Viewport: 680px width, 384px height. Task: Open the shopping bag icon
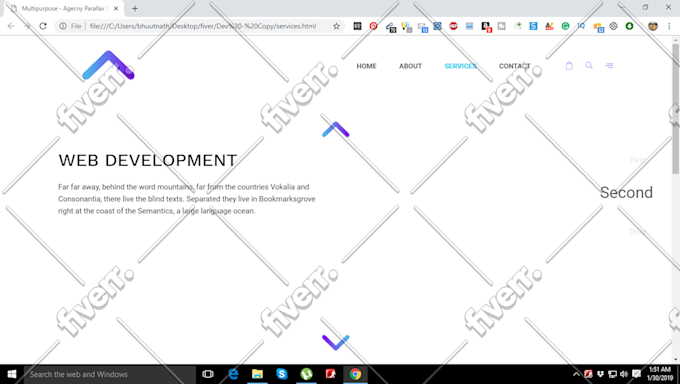click(569, 66)
